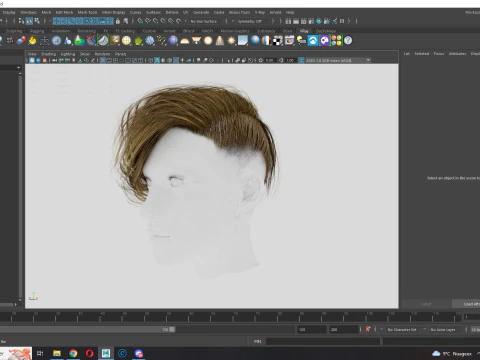The image size is (480, 360).
Task: Click the funnel-shaped light shelf icon
Action: point(196,41)
